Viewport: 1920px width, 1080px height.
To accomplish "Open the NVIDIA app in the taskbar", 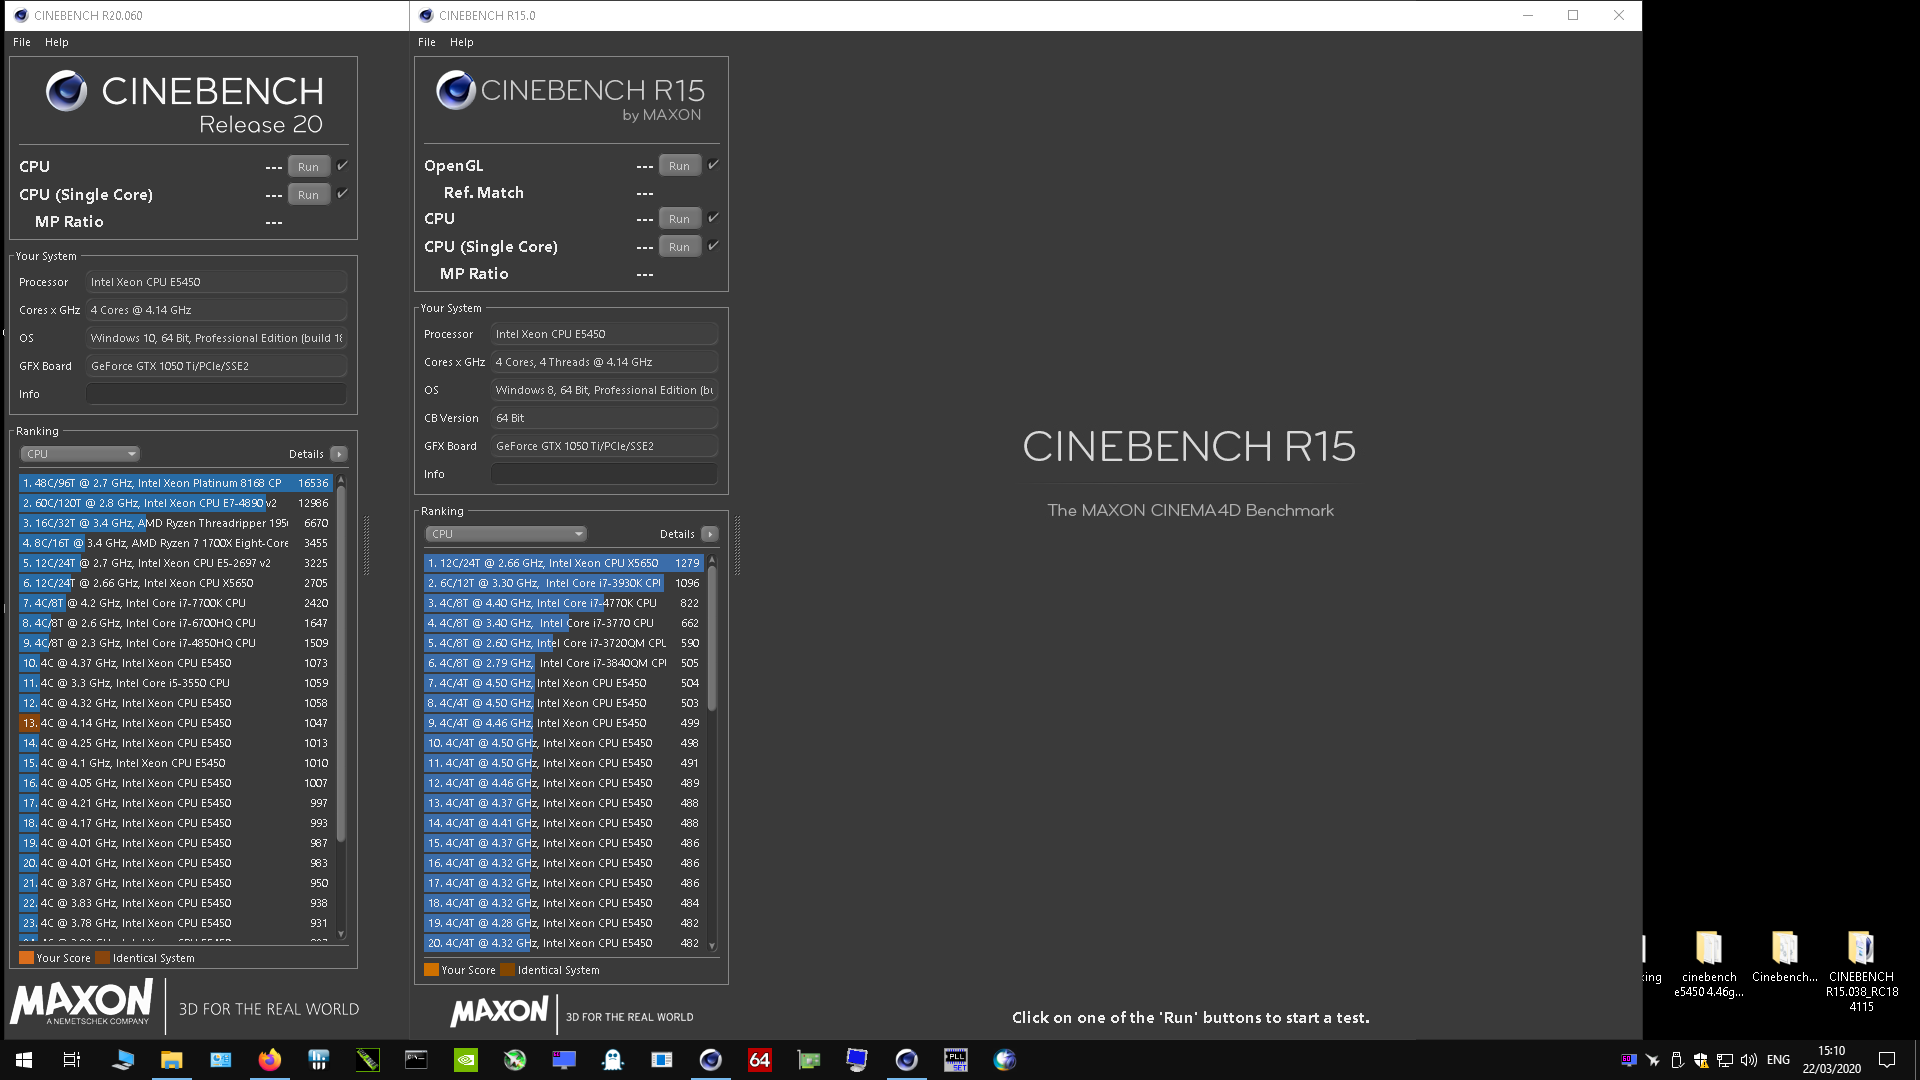I will click(466, 1060).
